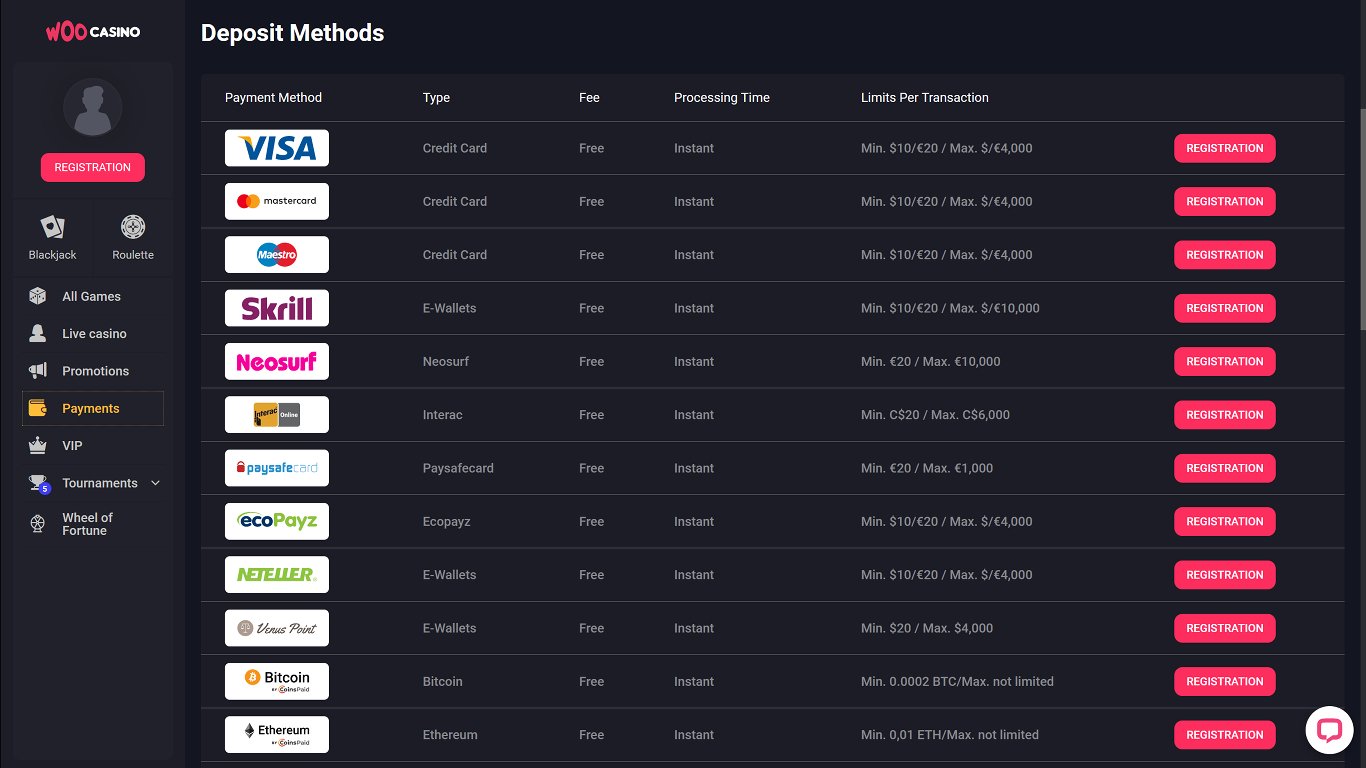Click Registration button in Visa row

point(1224,148)
